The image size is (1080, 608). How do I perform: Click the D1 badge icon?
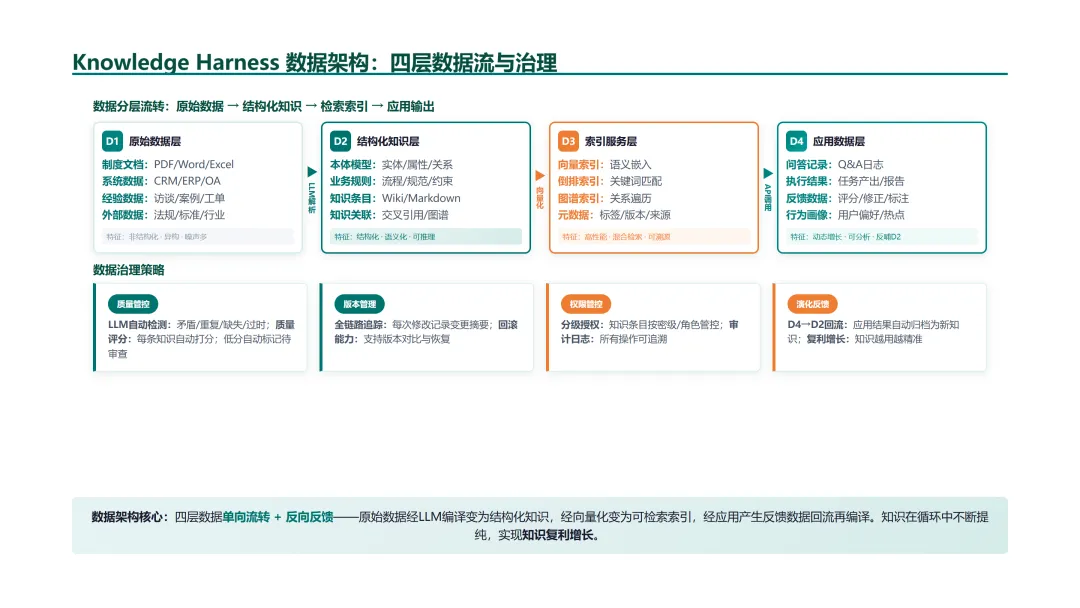(x=112, y=141)
